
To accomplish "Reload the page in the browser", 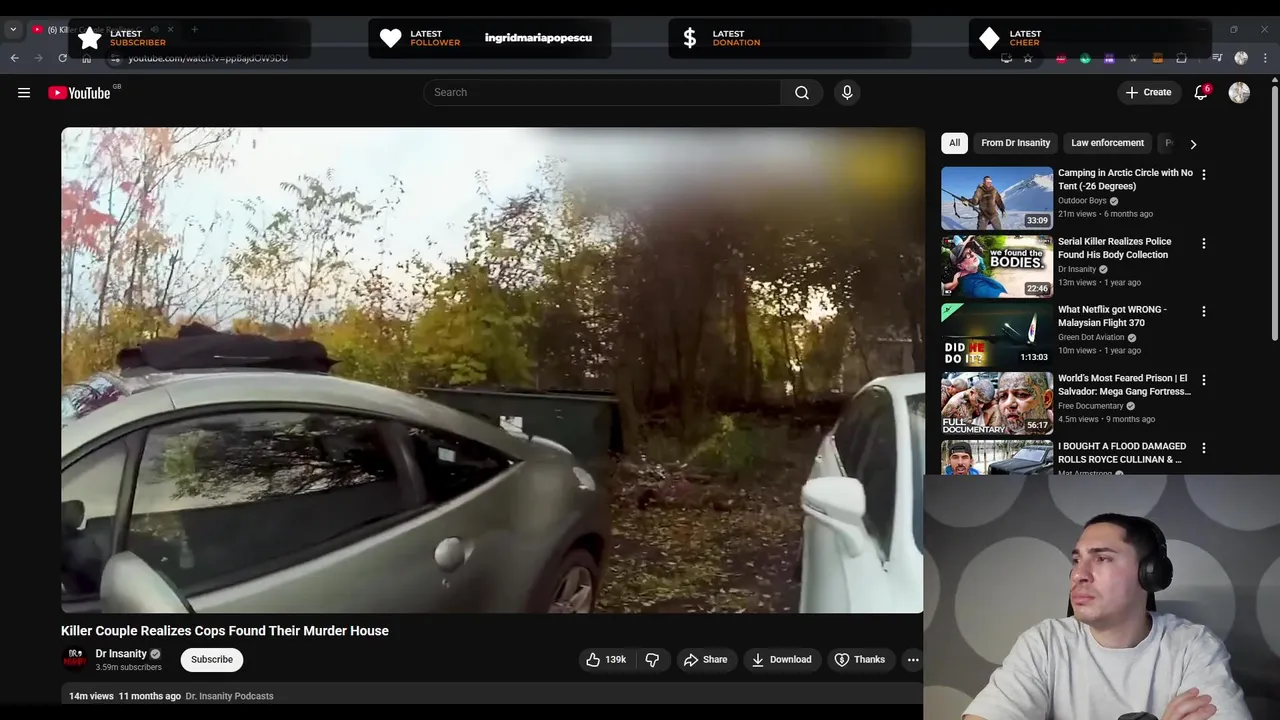I will pyautogui.click(x=62, y=58).
